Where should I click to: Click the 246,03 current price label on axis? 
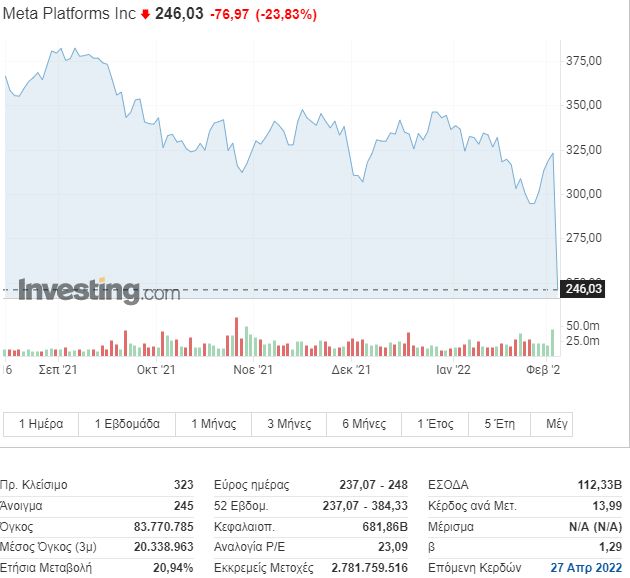pos(583,289)
